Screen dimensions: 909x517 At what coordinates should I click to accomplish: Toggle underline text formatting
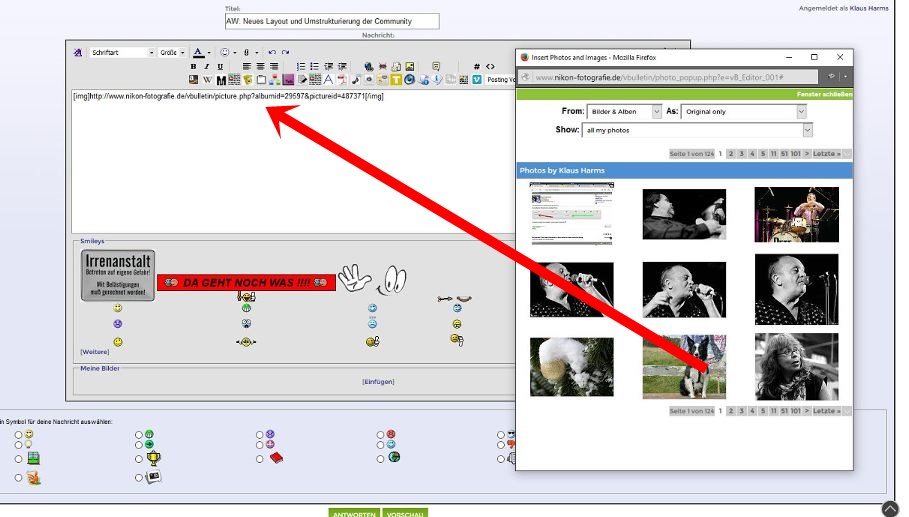pyautogui.click(x=220, y=67)
